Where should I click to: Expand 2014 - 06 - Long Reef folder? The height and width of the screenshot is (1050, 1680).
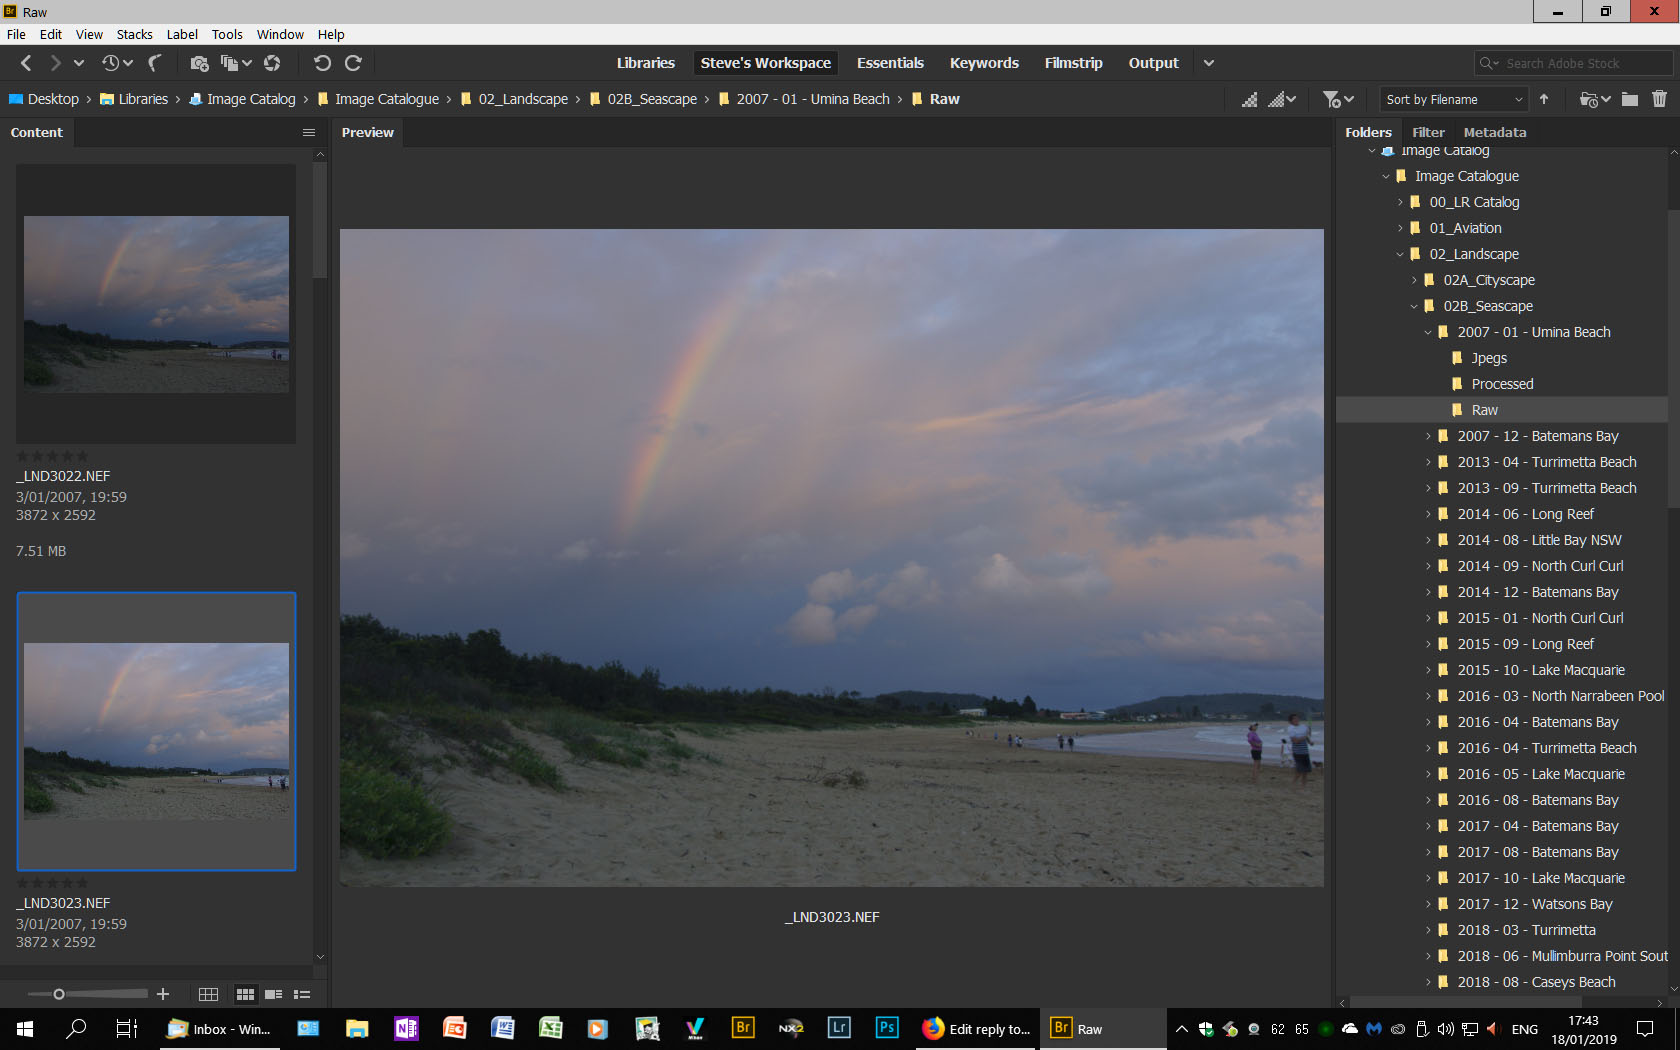click(1428, 514)
